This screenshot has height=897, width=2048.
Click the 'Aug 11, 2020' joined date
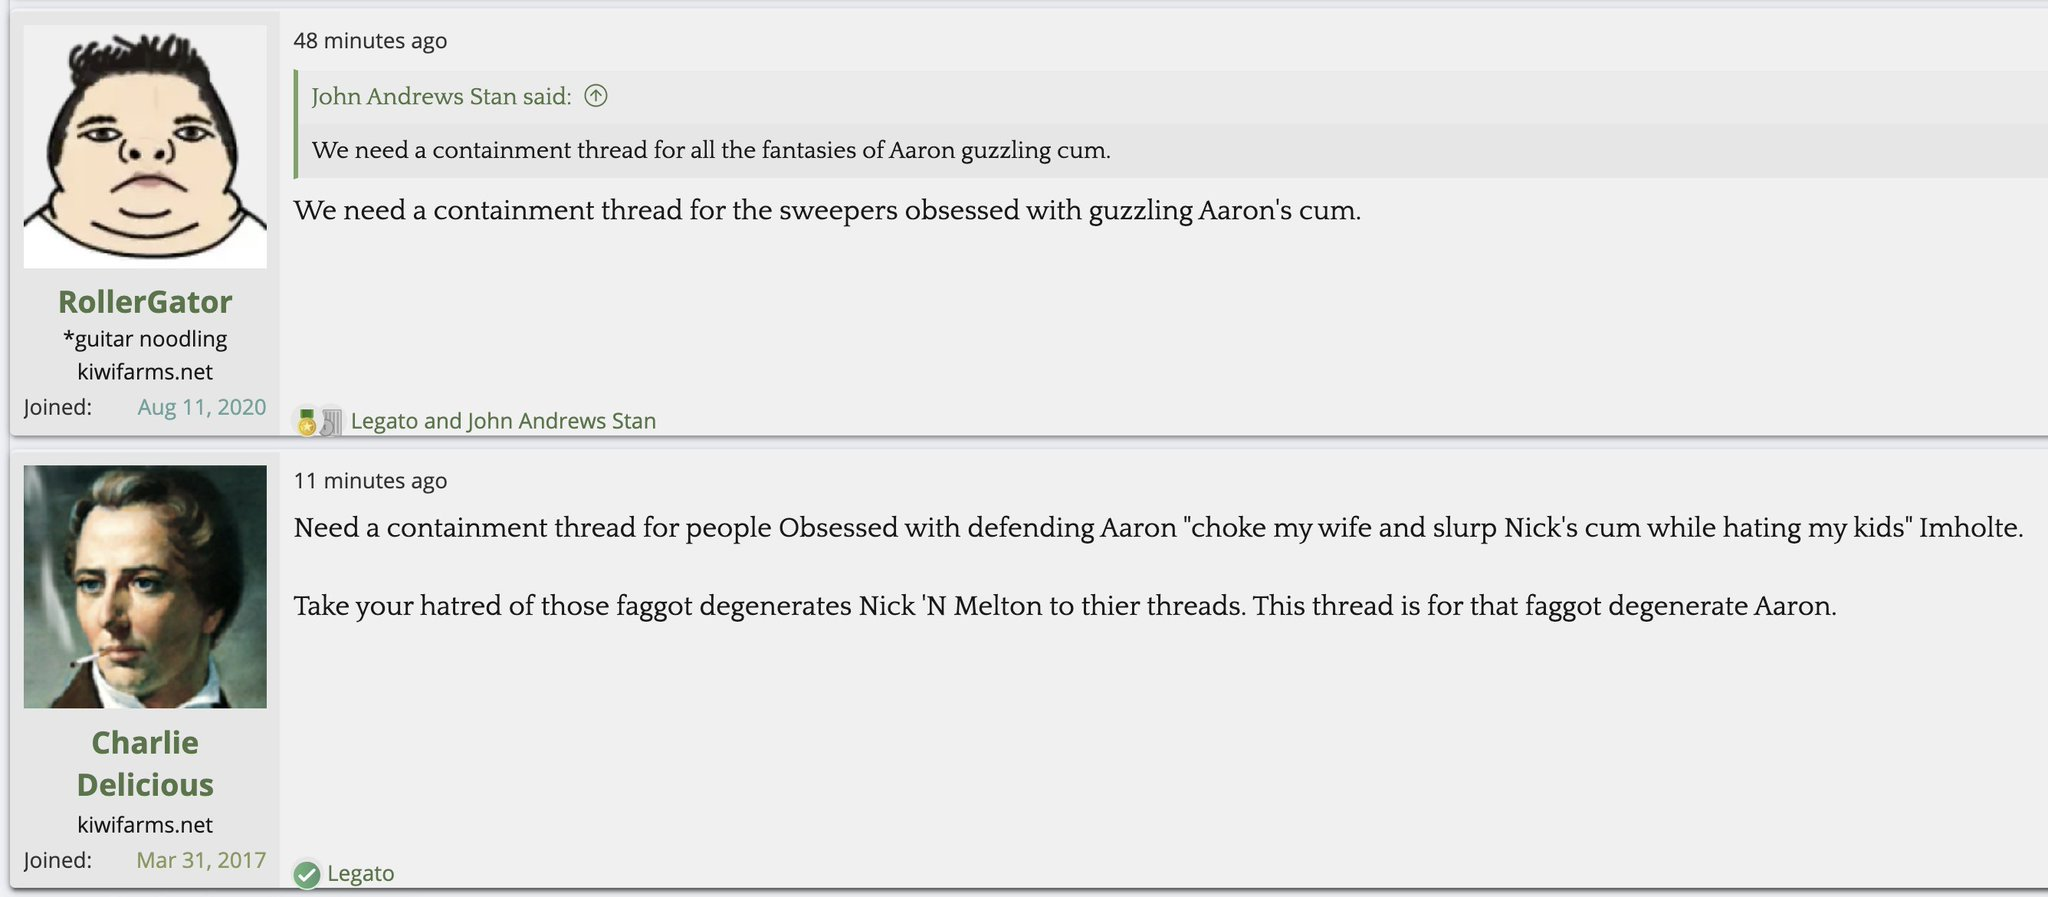pyautogui.click(x=202, y=407)
